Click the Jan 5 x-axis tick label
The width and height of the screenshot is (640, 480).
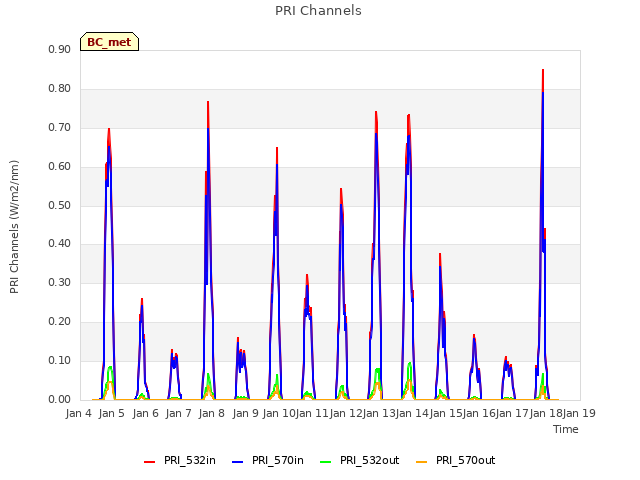111,413
